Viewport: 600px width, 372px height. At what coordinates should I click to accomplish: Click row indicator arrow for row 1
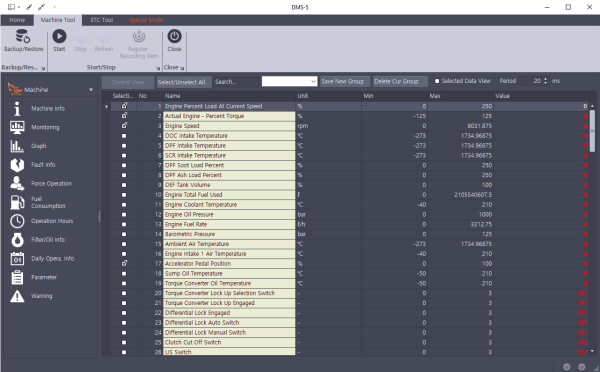coord(106,106)
